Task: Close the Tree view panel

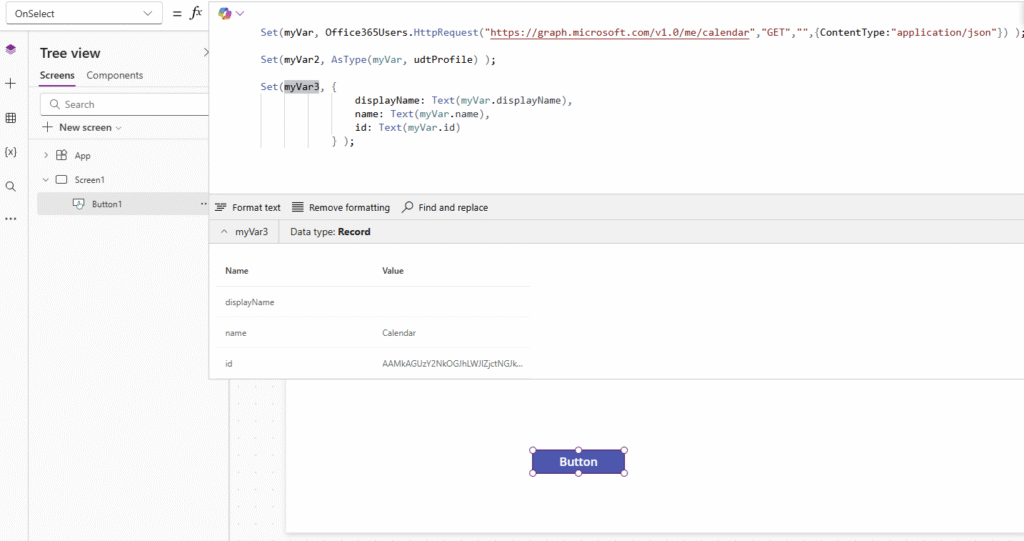Action: 206,52
